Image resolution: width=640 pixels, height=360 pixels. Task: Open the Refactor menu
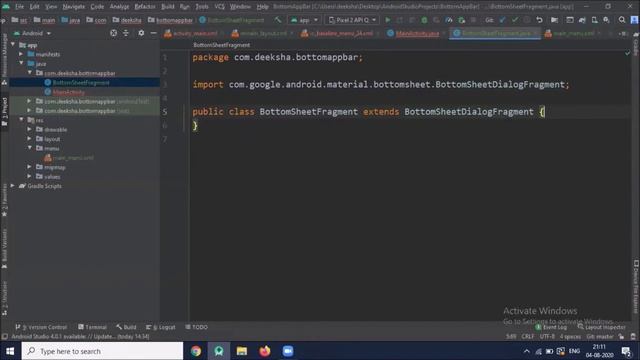(x=145, y=7)
